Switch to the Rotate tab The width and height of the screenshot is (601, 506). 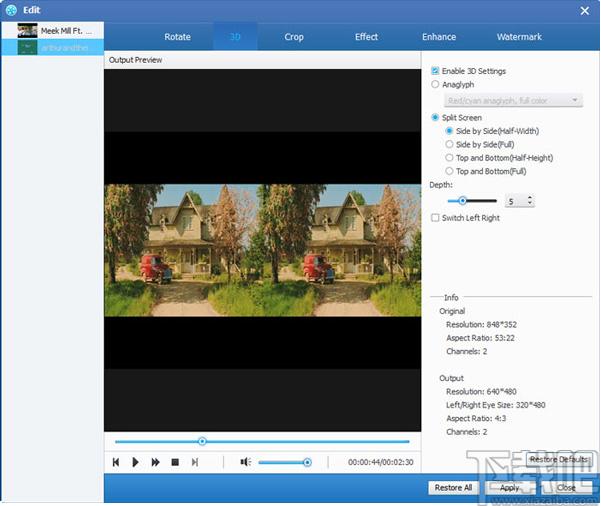[177, 37]
